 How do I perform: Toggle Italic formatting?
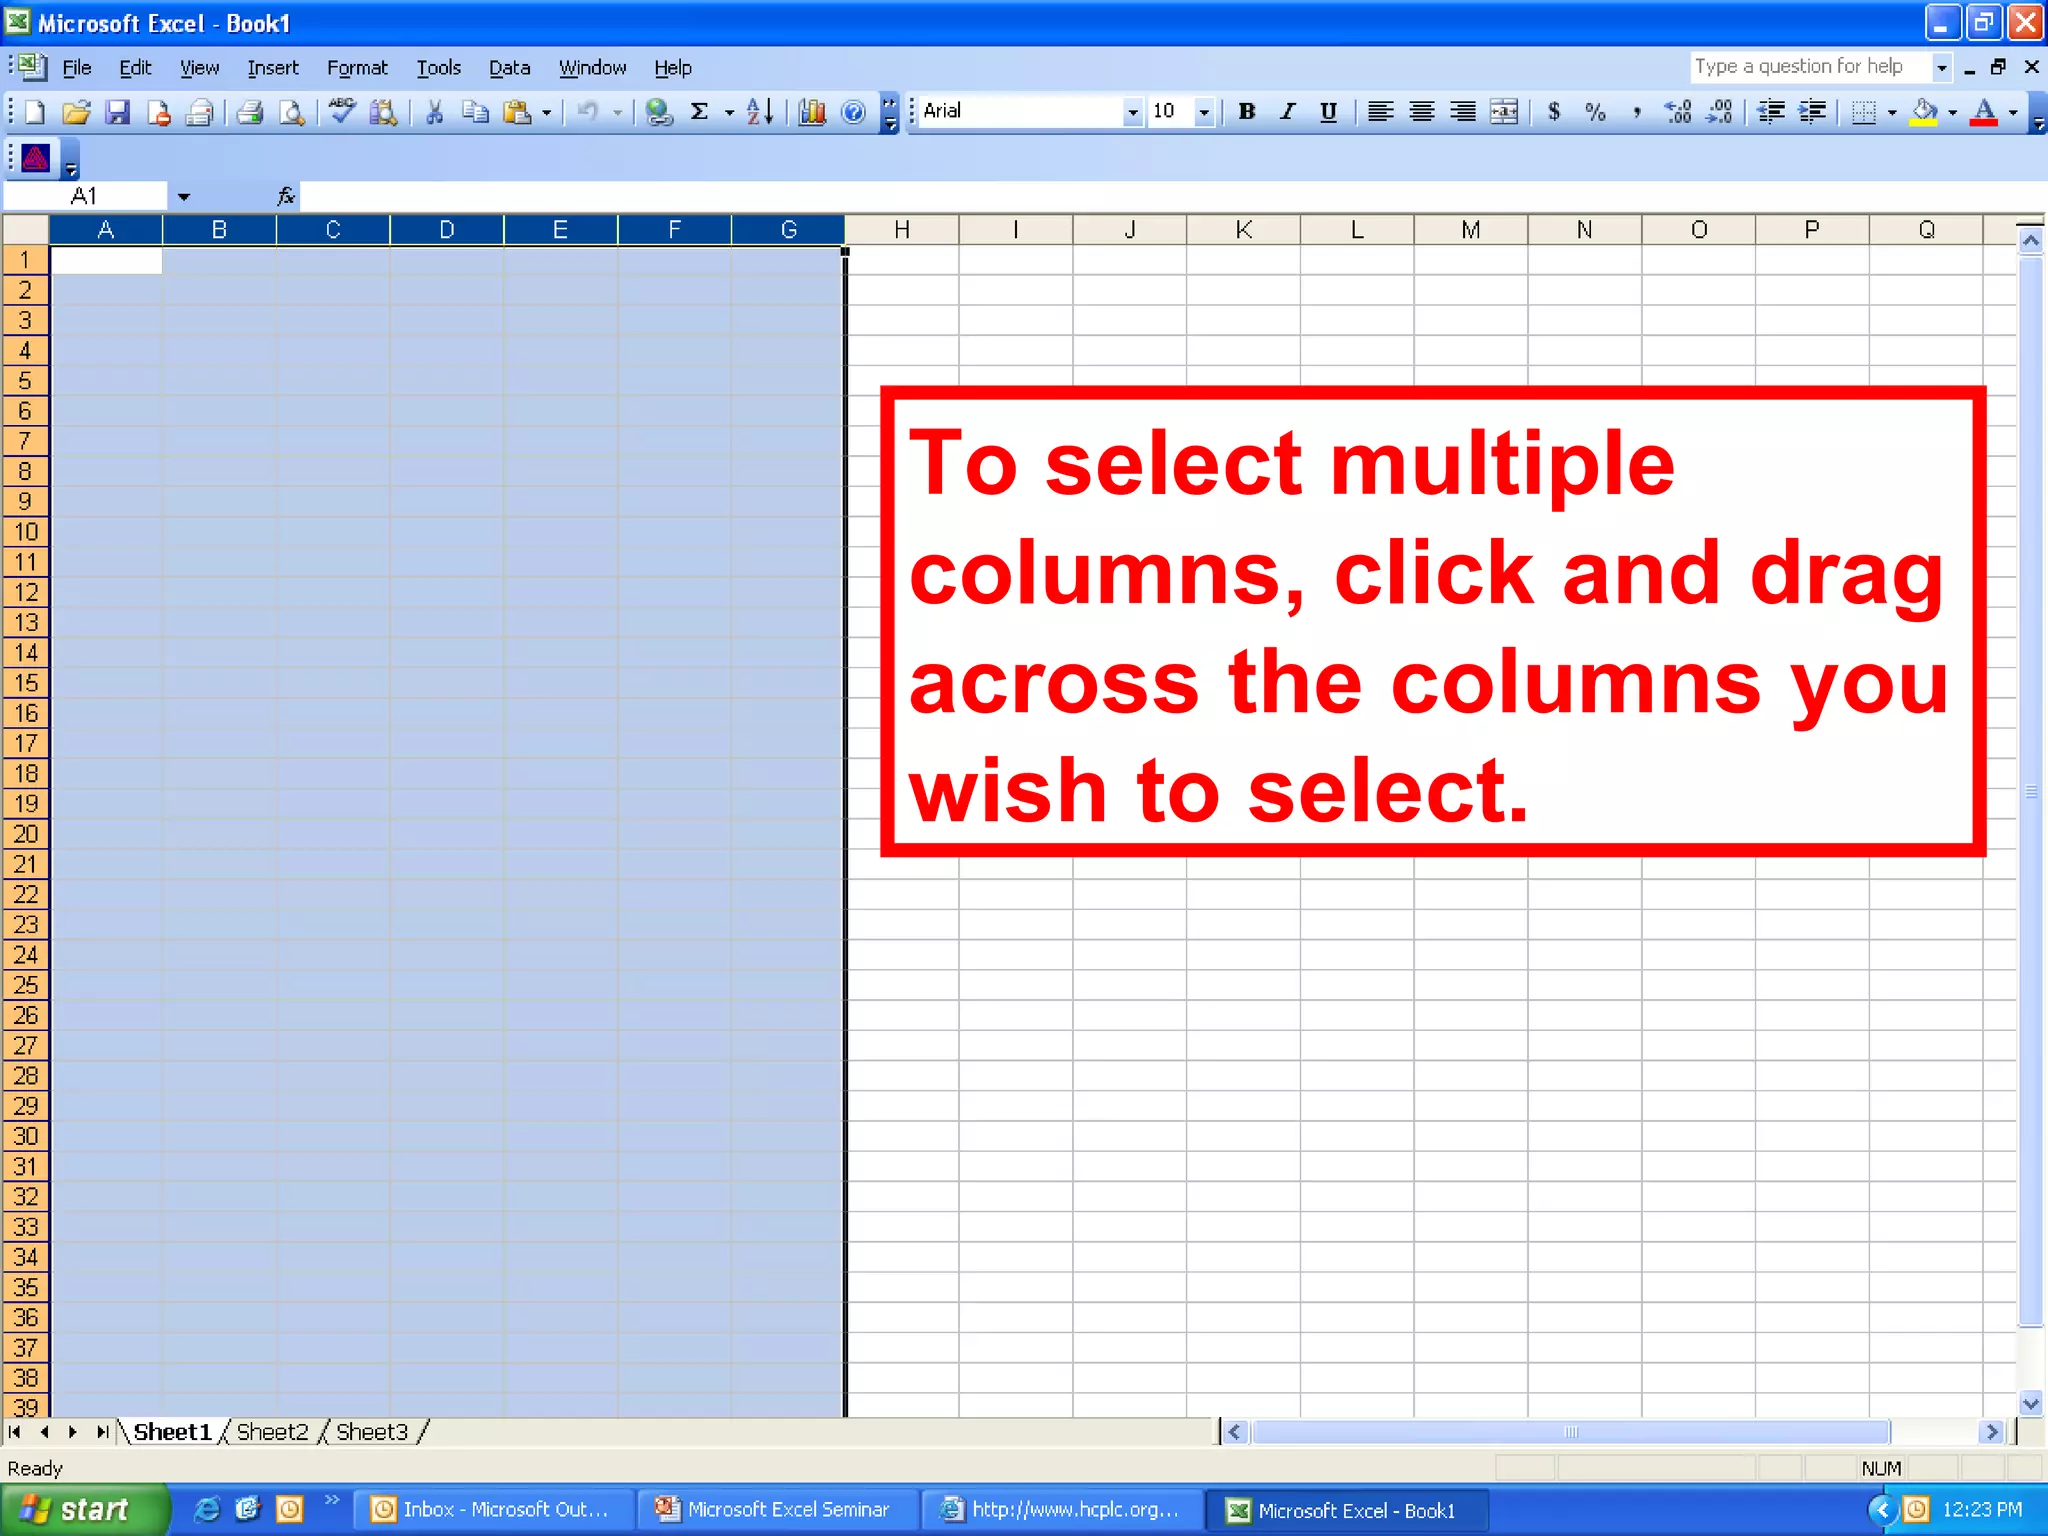(x=1287, y=112)
